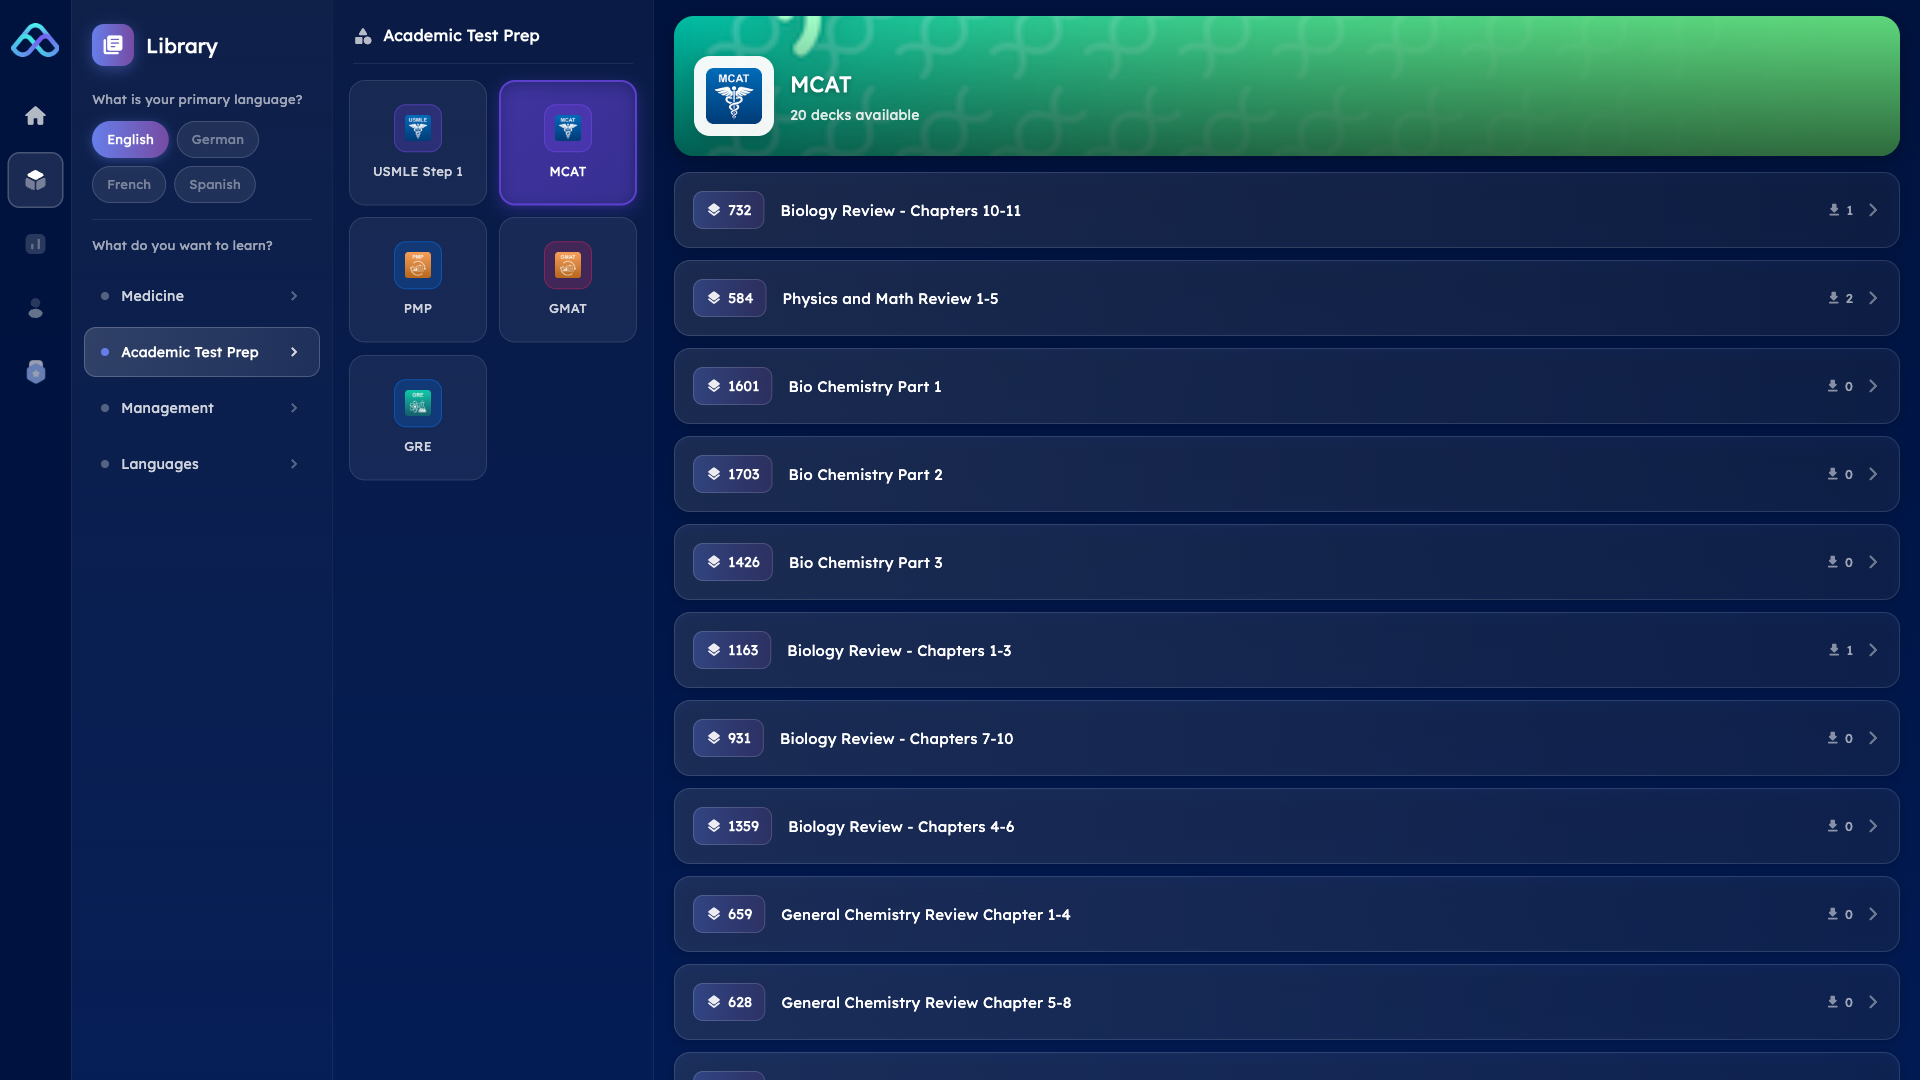Click the shield badge sidebar icon
The width and height of the screenshot is (1920, 1080).
pos(35,372)
